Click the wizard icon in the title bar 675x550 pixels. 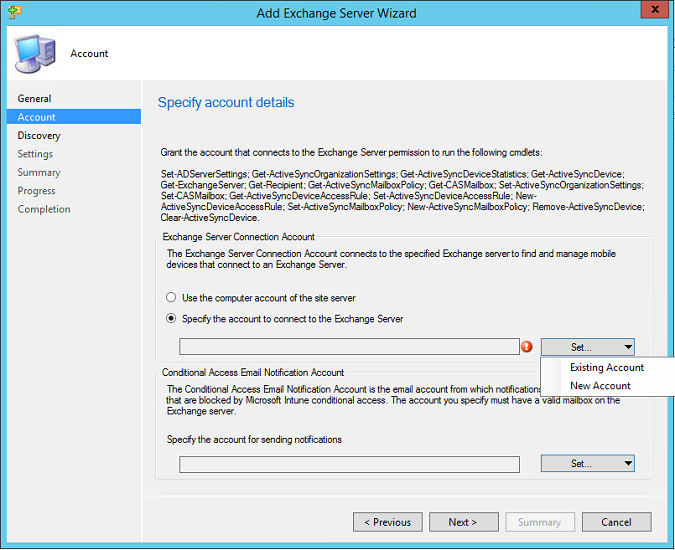point(14,12)
